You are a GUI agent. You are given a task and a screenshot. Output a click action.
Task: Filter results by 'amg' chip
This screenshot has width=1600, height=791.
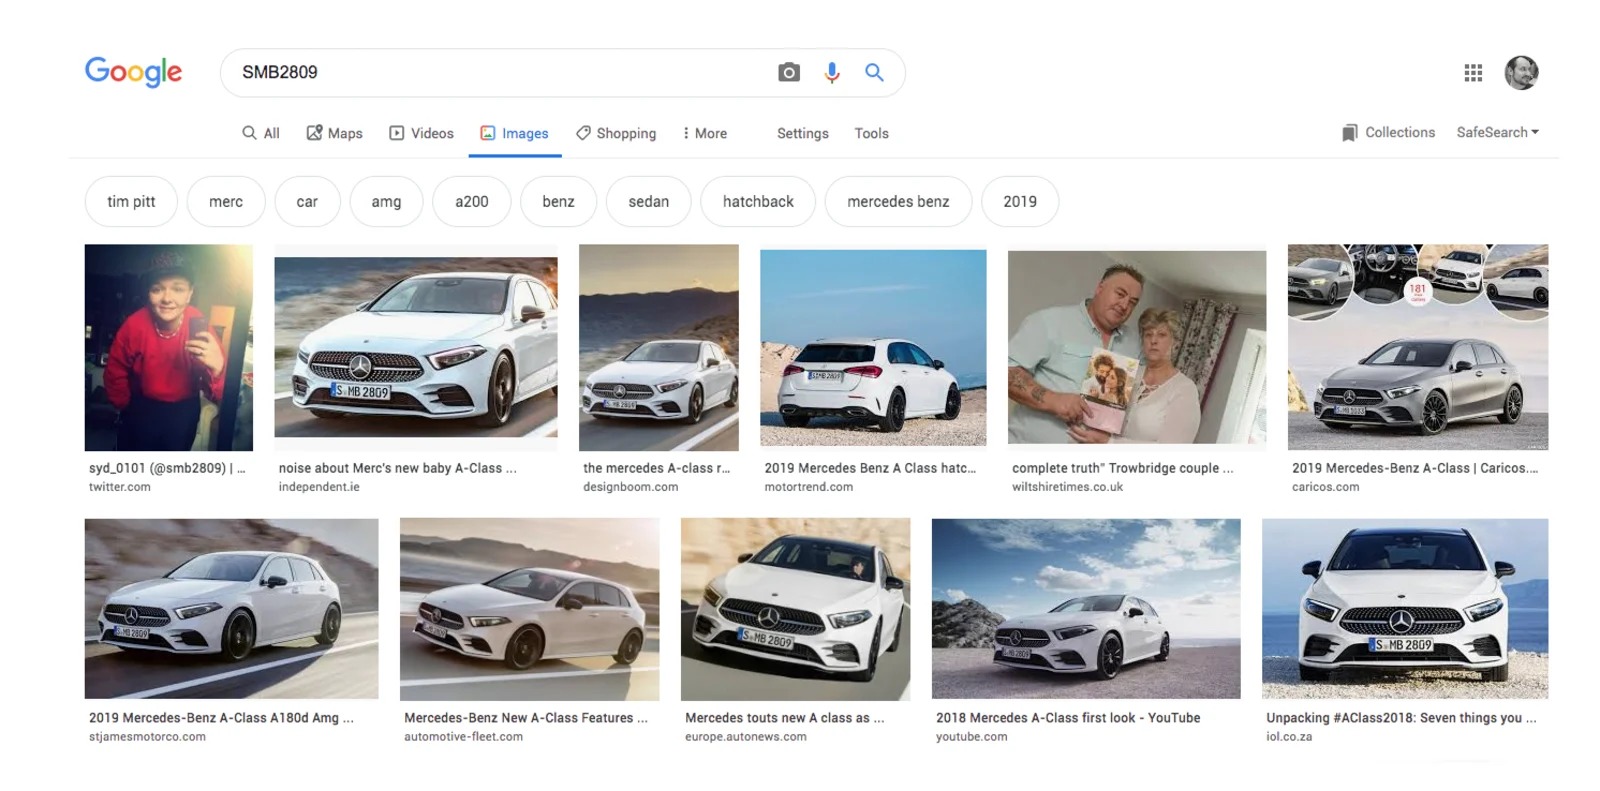click(386, 201)
